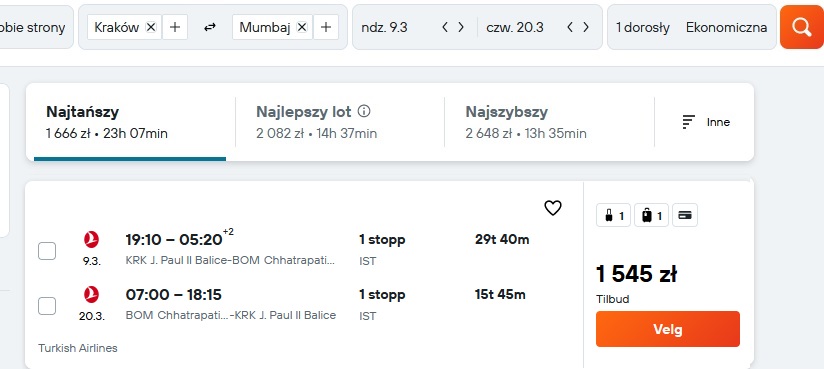Tick the return 07:00 flight checkbox
The image size is (824, 369).
(x=47, y=305)
